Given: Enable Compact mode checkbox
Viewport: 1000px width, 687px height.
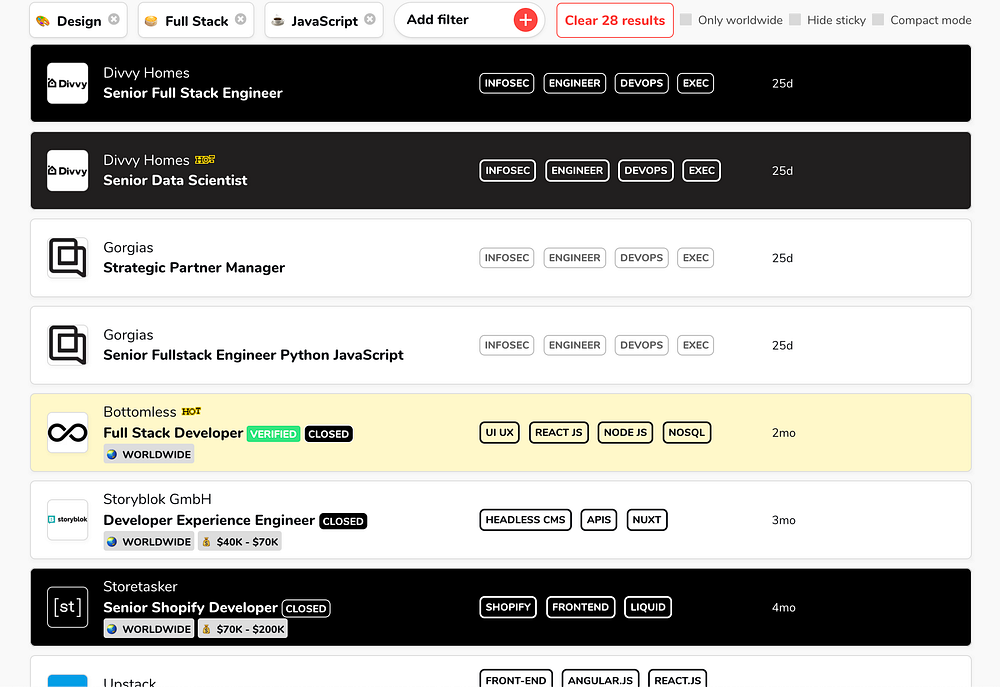Looking at the screenshot, I should tap(878, 19).
